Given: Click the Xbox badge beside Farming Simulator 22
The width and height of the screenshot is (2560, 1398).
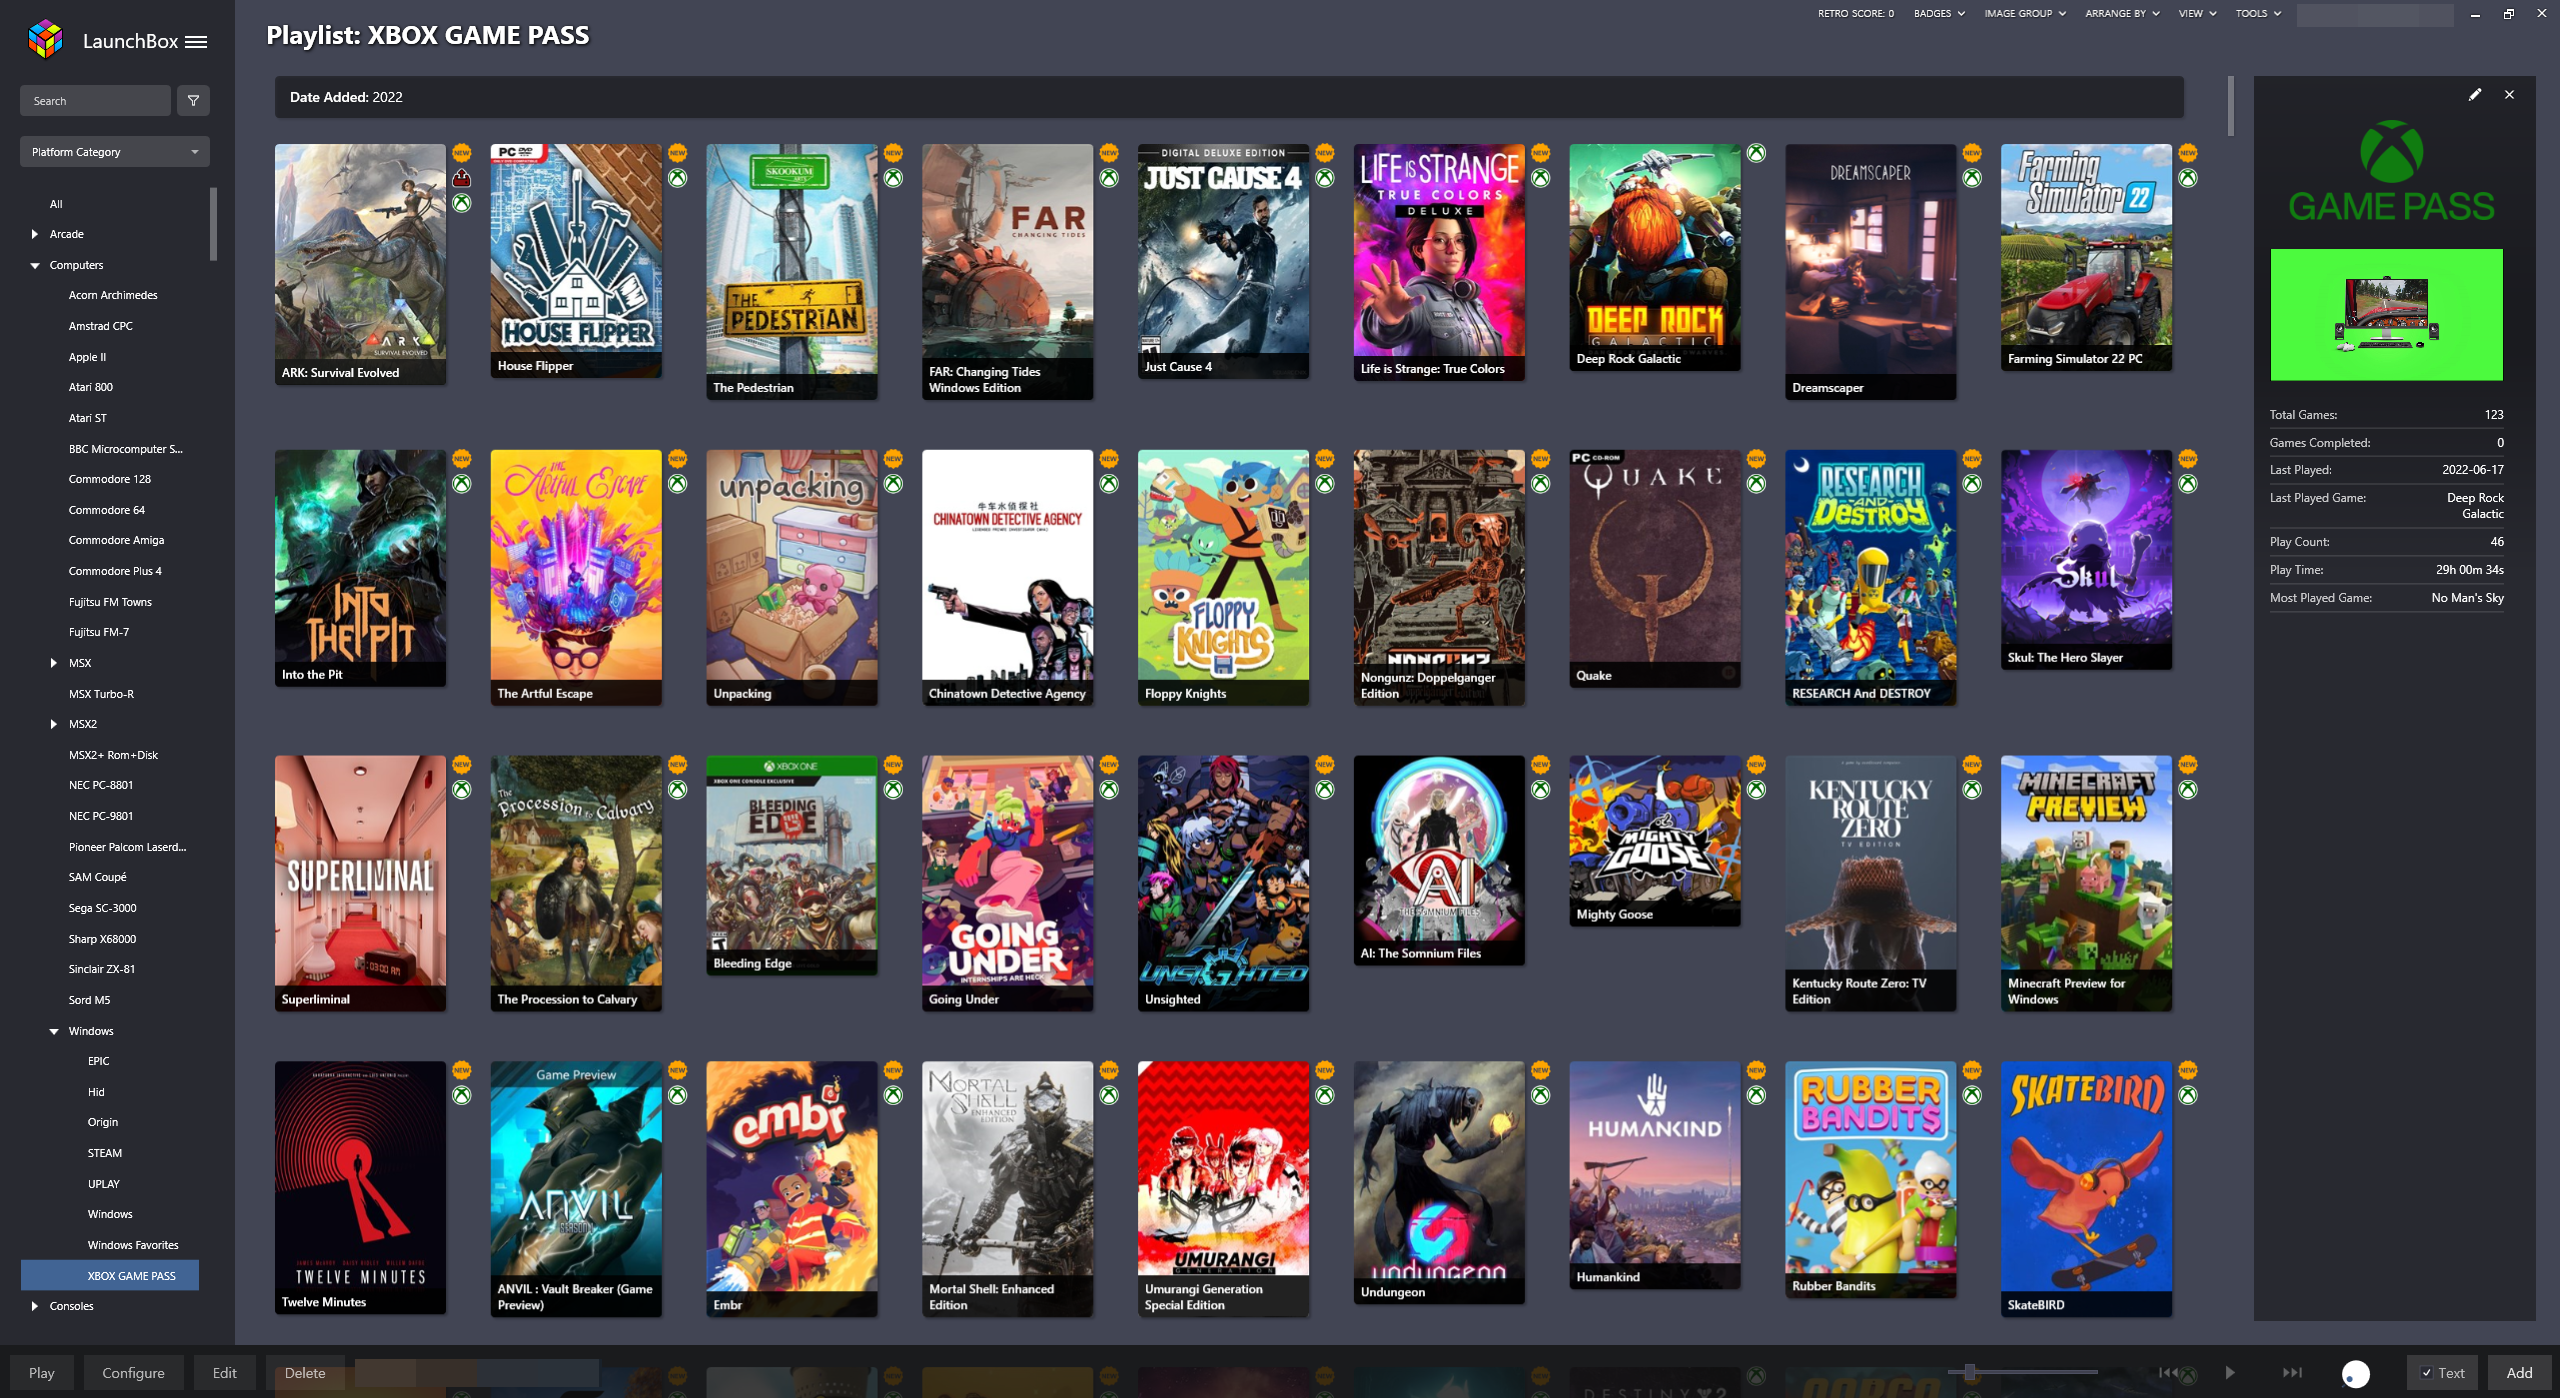Looking at the screenshot, I should pyautogui.click(x=2188, y=178).
